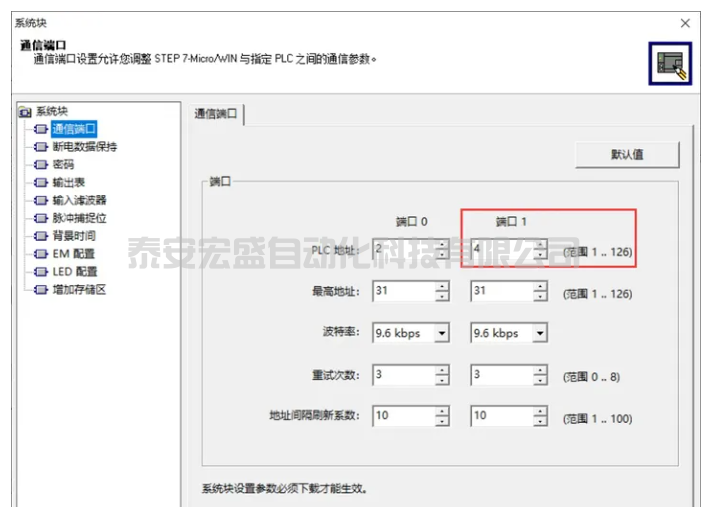Open 背景时间 configuration
This screenshot has height=507, width=704.
pyautogui.click(x=74, y=236)
